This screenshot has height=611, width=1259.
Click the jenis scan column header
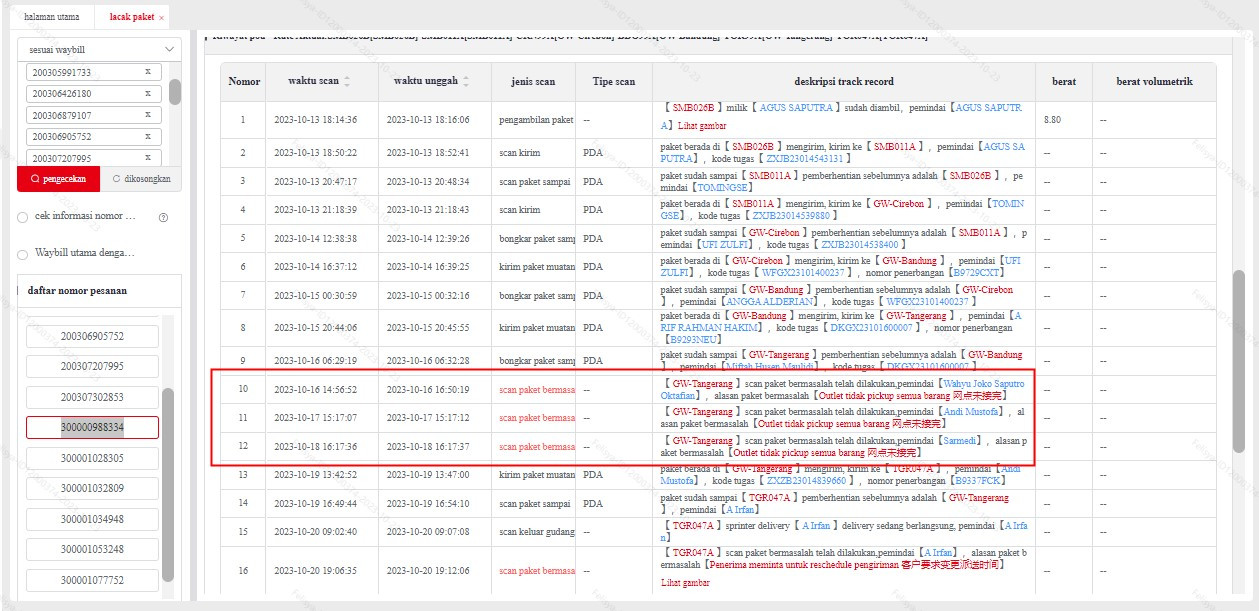(x=533, y=81)
